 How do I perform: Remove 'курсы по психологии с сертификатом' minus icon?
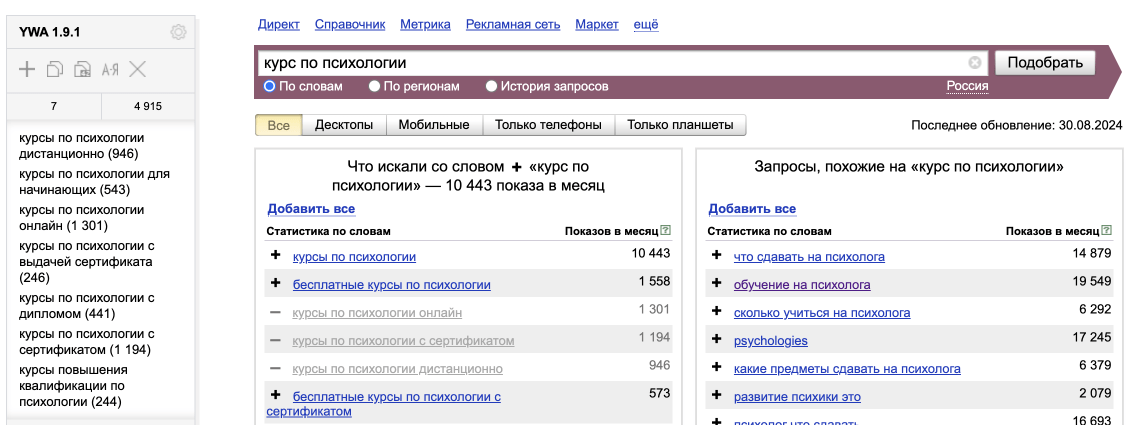(275, 340)
